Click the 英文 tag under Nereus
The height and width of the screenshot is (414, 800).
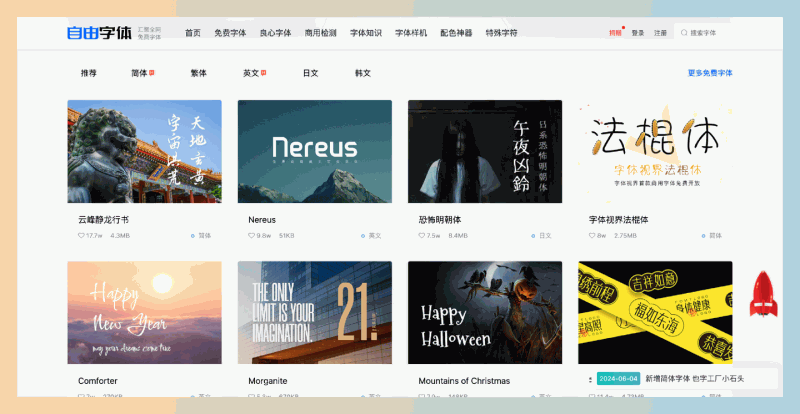[x=375, y=236]
